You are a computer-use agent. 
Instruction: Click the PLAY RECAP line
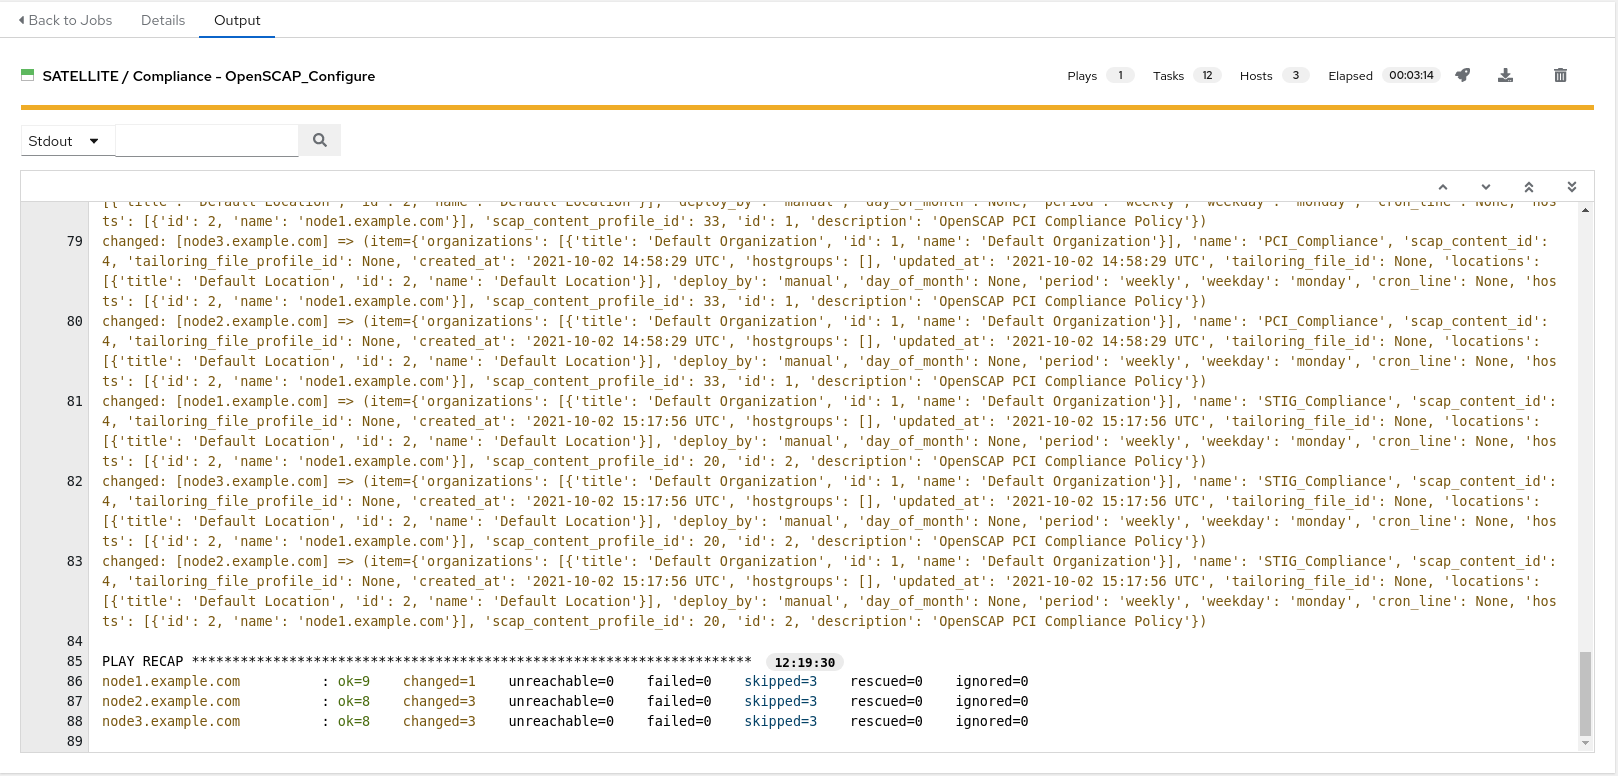426,661
